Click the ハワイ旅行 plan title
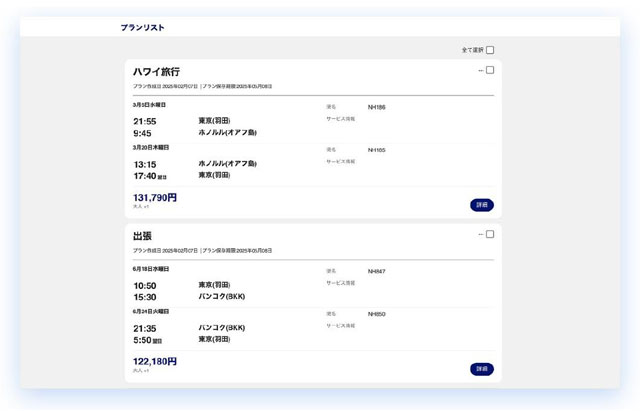Screen dimensions: 640x411 tap(157, 72)
